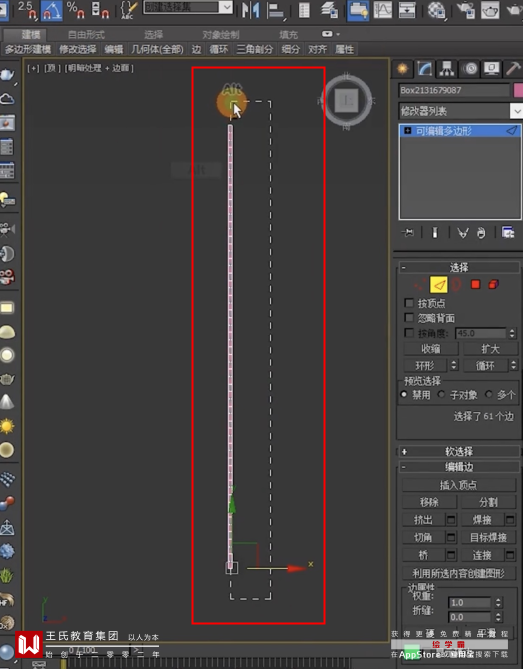Open the Utilities hammer tab
Viewport: 523px width, 669px height.
[513, 69]
